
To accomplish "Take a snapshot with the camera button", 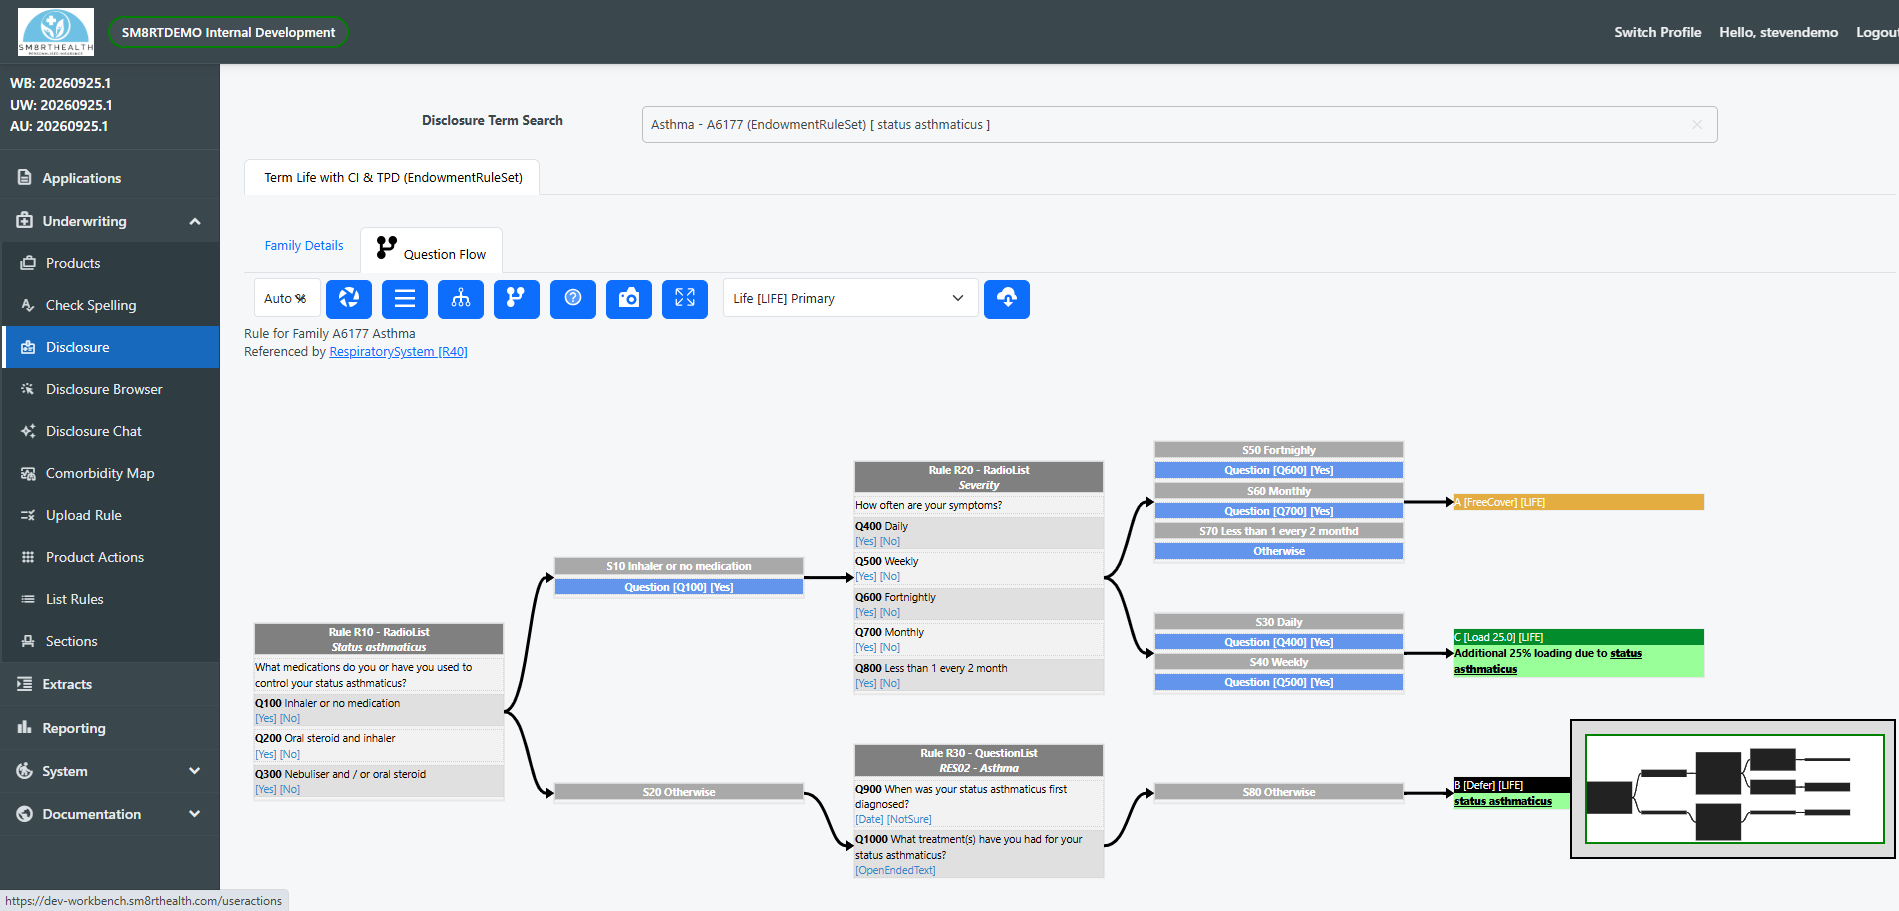I will coord(629,299).
